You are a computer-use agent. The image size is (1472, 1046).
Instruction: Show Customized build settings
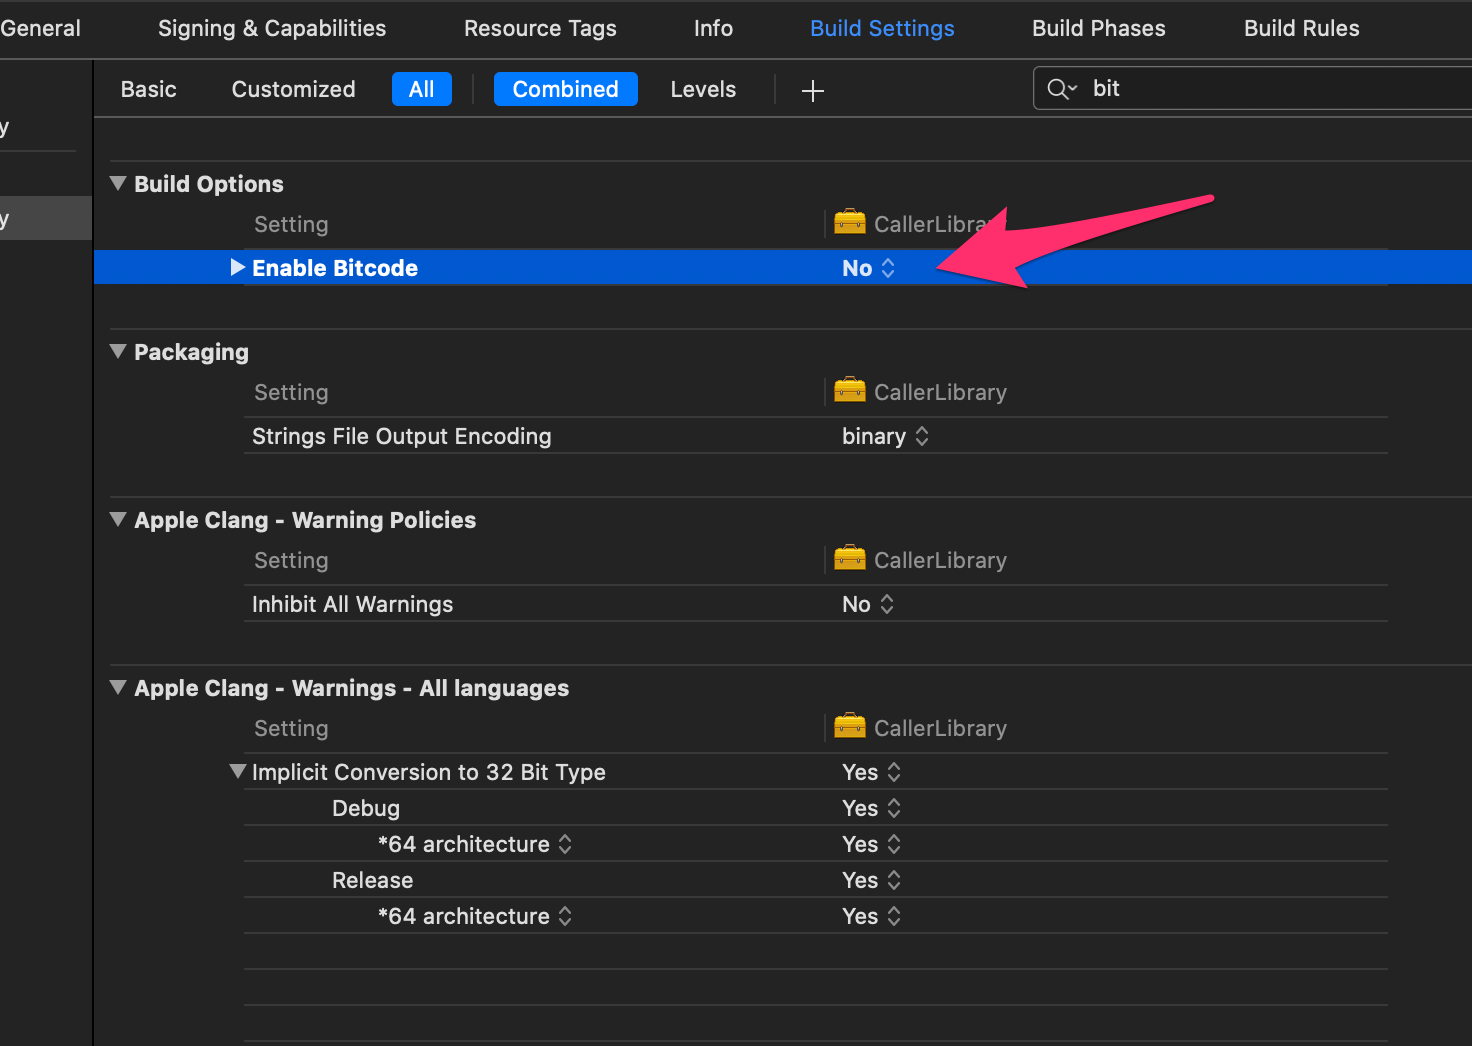coord(293,89)
